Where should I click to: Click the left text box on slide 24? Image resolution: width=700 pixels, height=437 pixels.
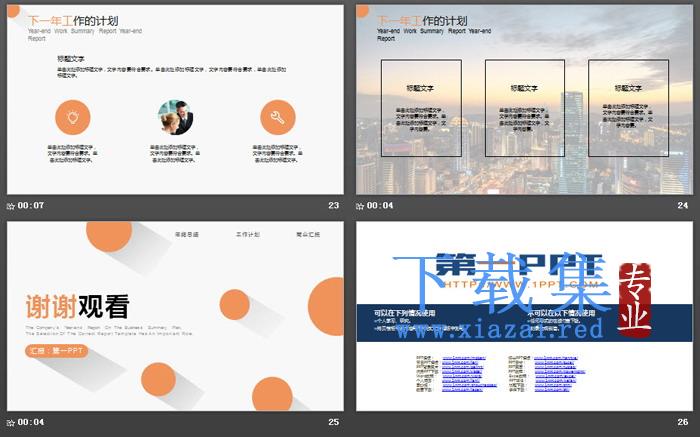coord(421,108)
